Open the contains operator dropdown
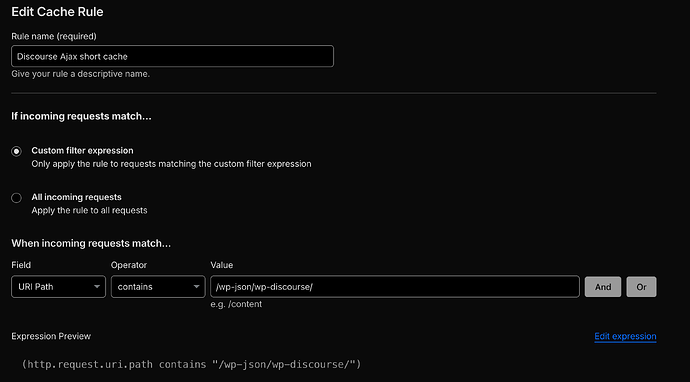The image size is (690, 382). (x=158, y=287)
